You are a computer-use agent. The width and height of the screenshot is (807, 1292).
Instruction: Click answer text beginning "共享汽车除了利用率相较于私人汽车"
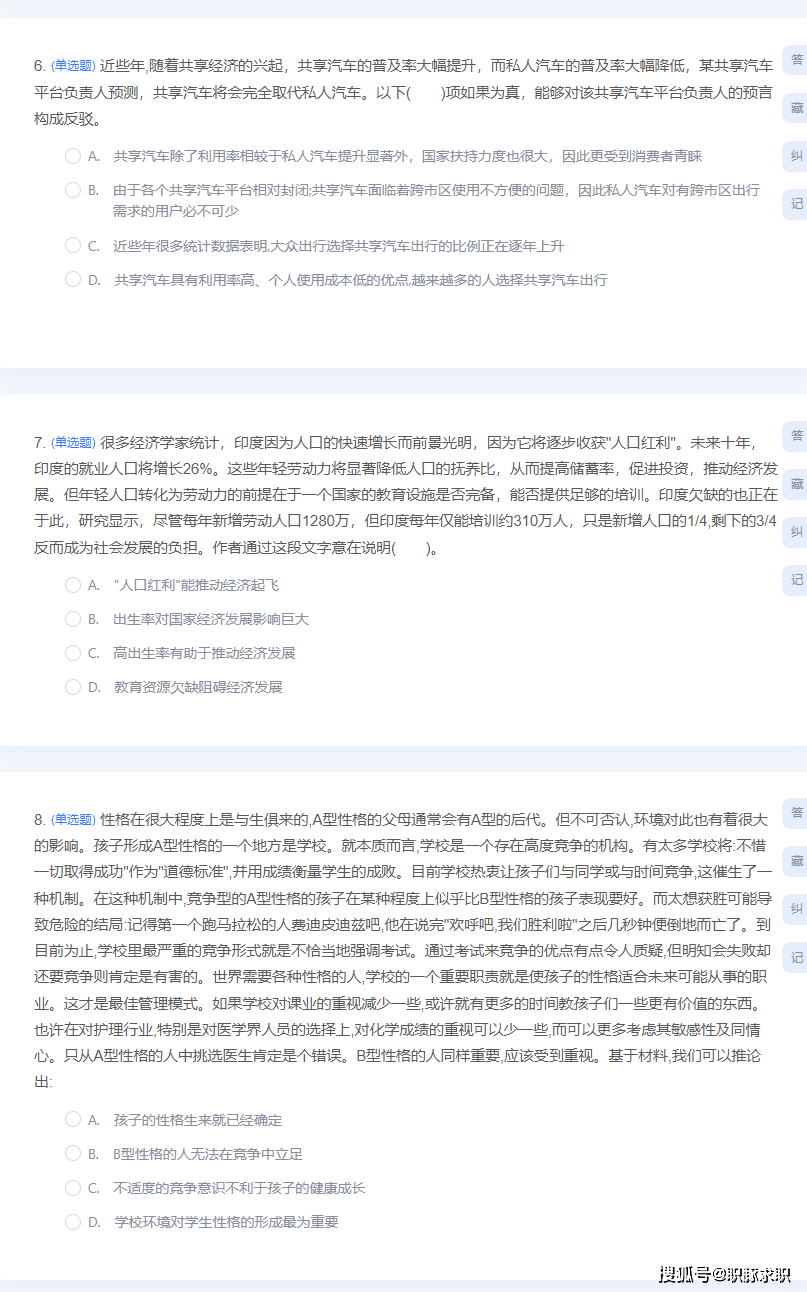(408, 156)
